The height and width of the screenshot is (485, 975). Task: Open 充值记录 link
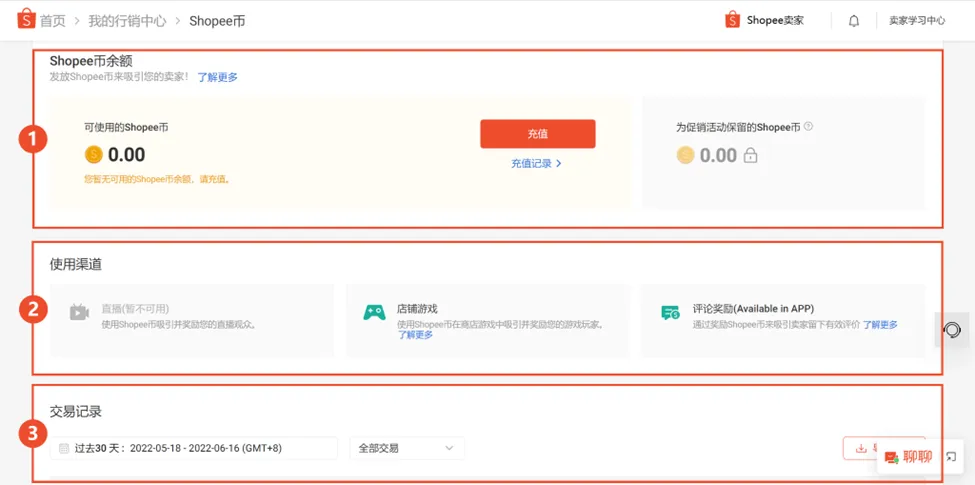coord(532,164)
